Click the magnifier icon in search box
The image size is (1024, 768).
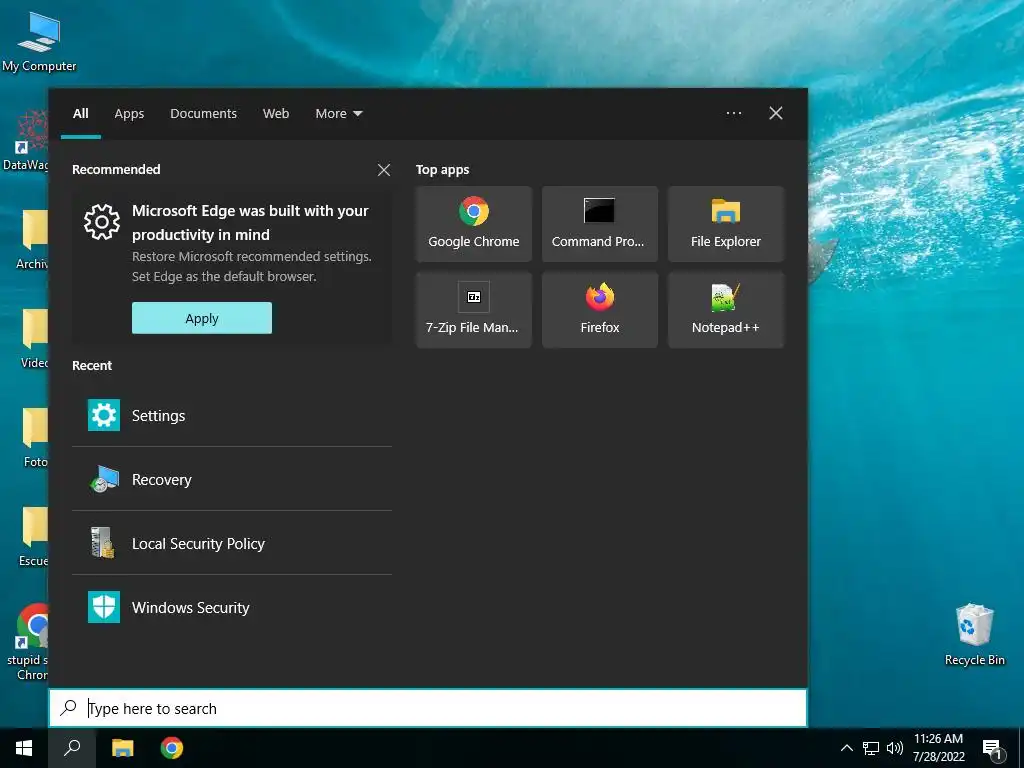(68, 707)
